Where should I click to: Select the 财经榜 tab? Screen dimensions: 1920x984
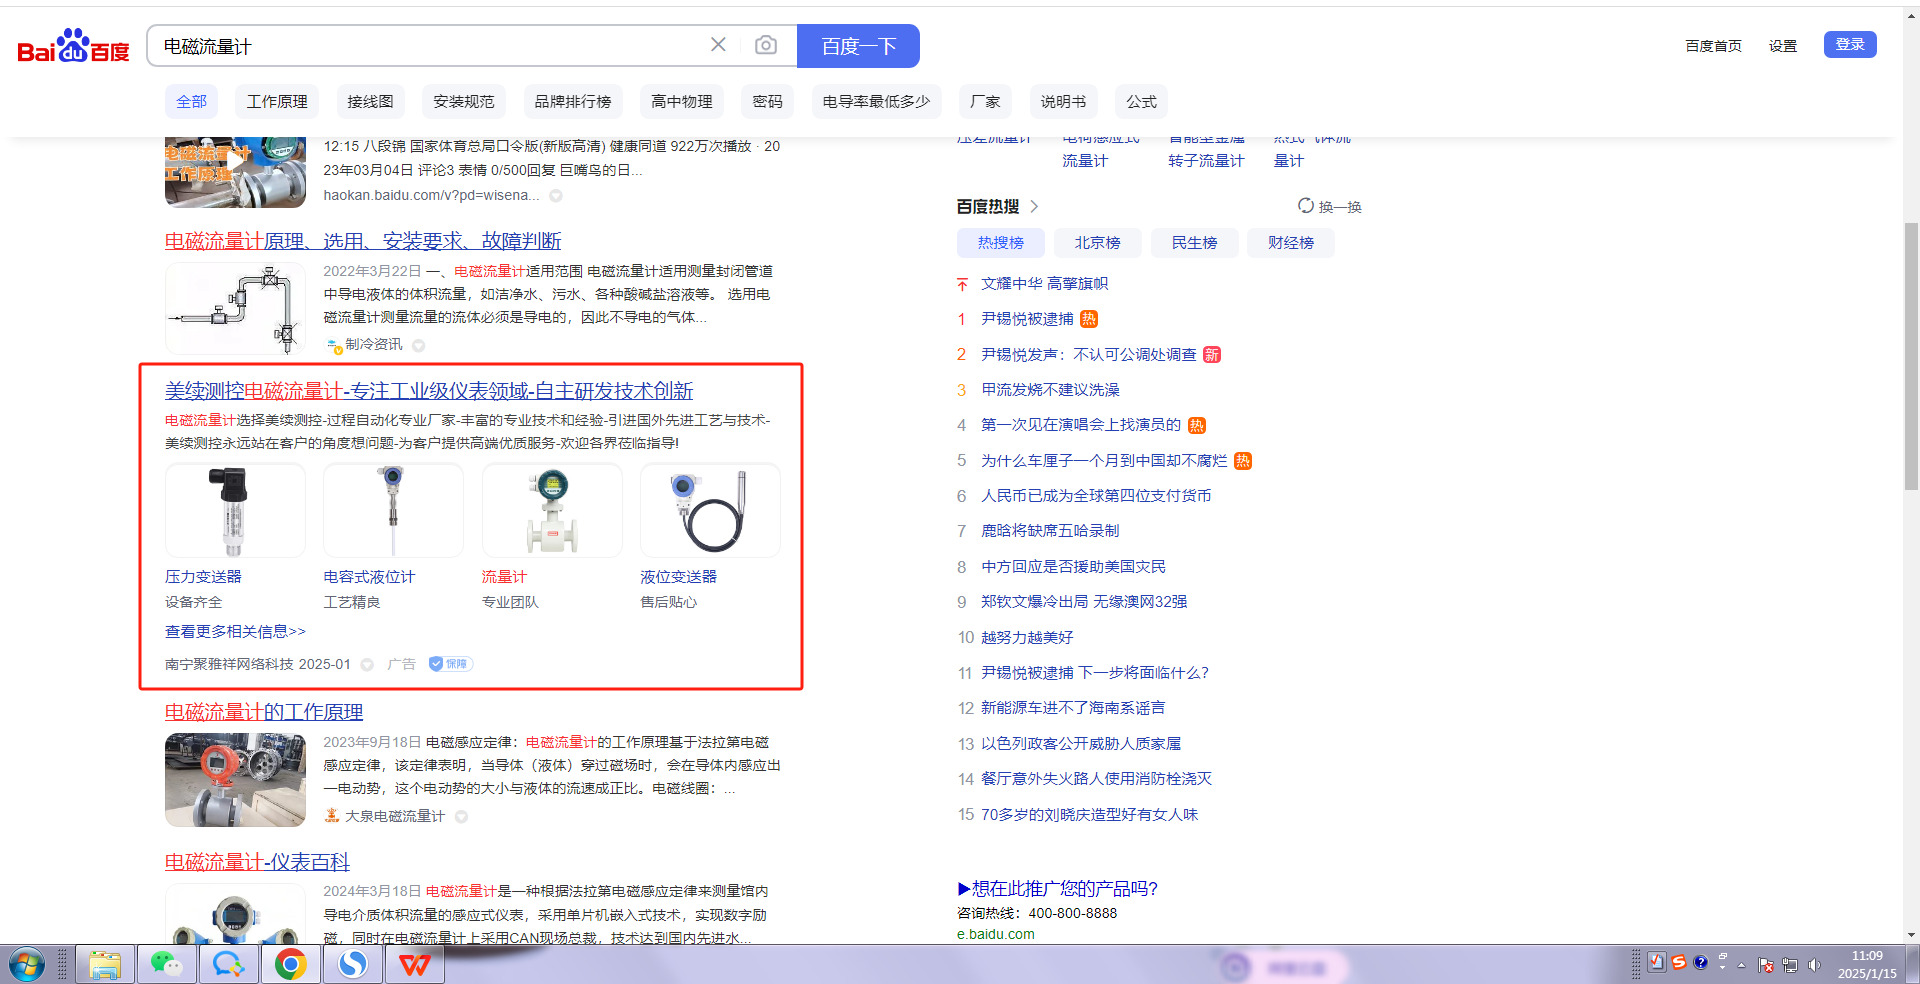[1290, 243]
